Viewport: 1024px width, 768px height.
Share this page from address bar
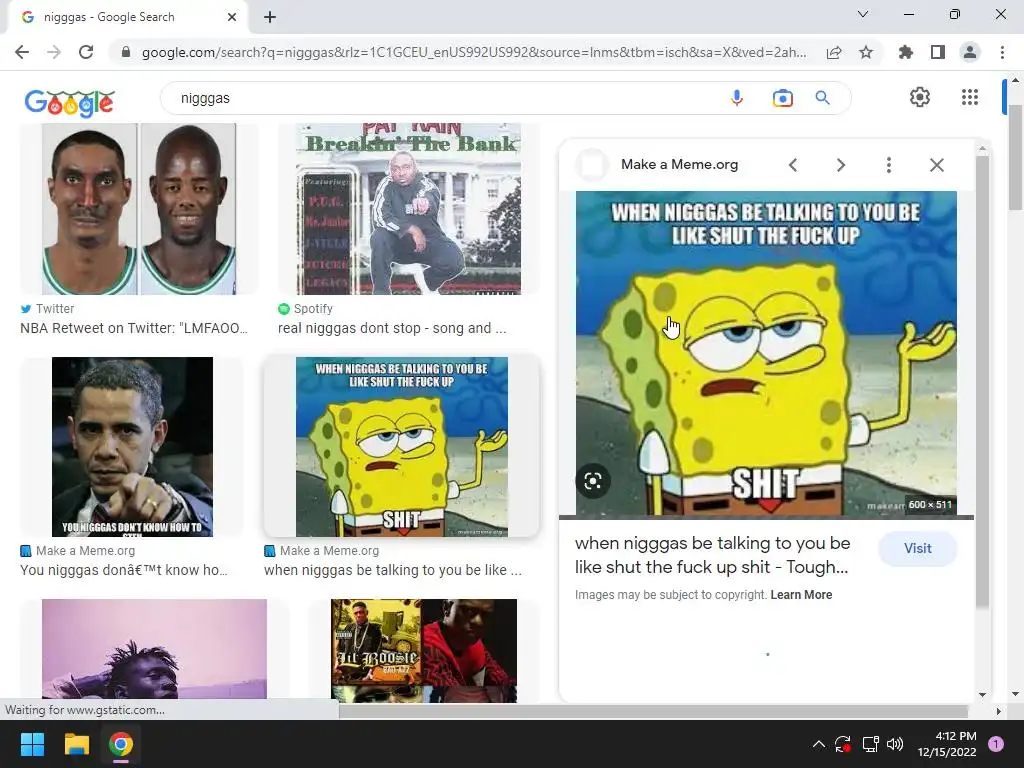tap(834, 52)
